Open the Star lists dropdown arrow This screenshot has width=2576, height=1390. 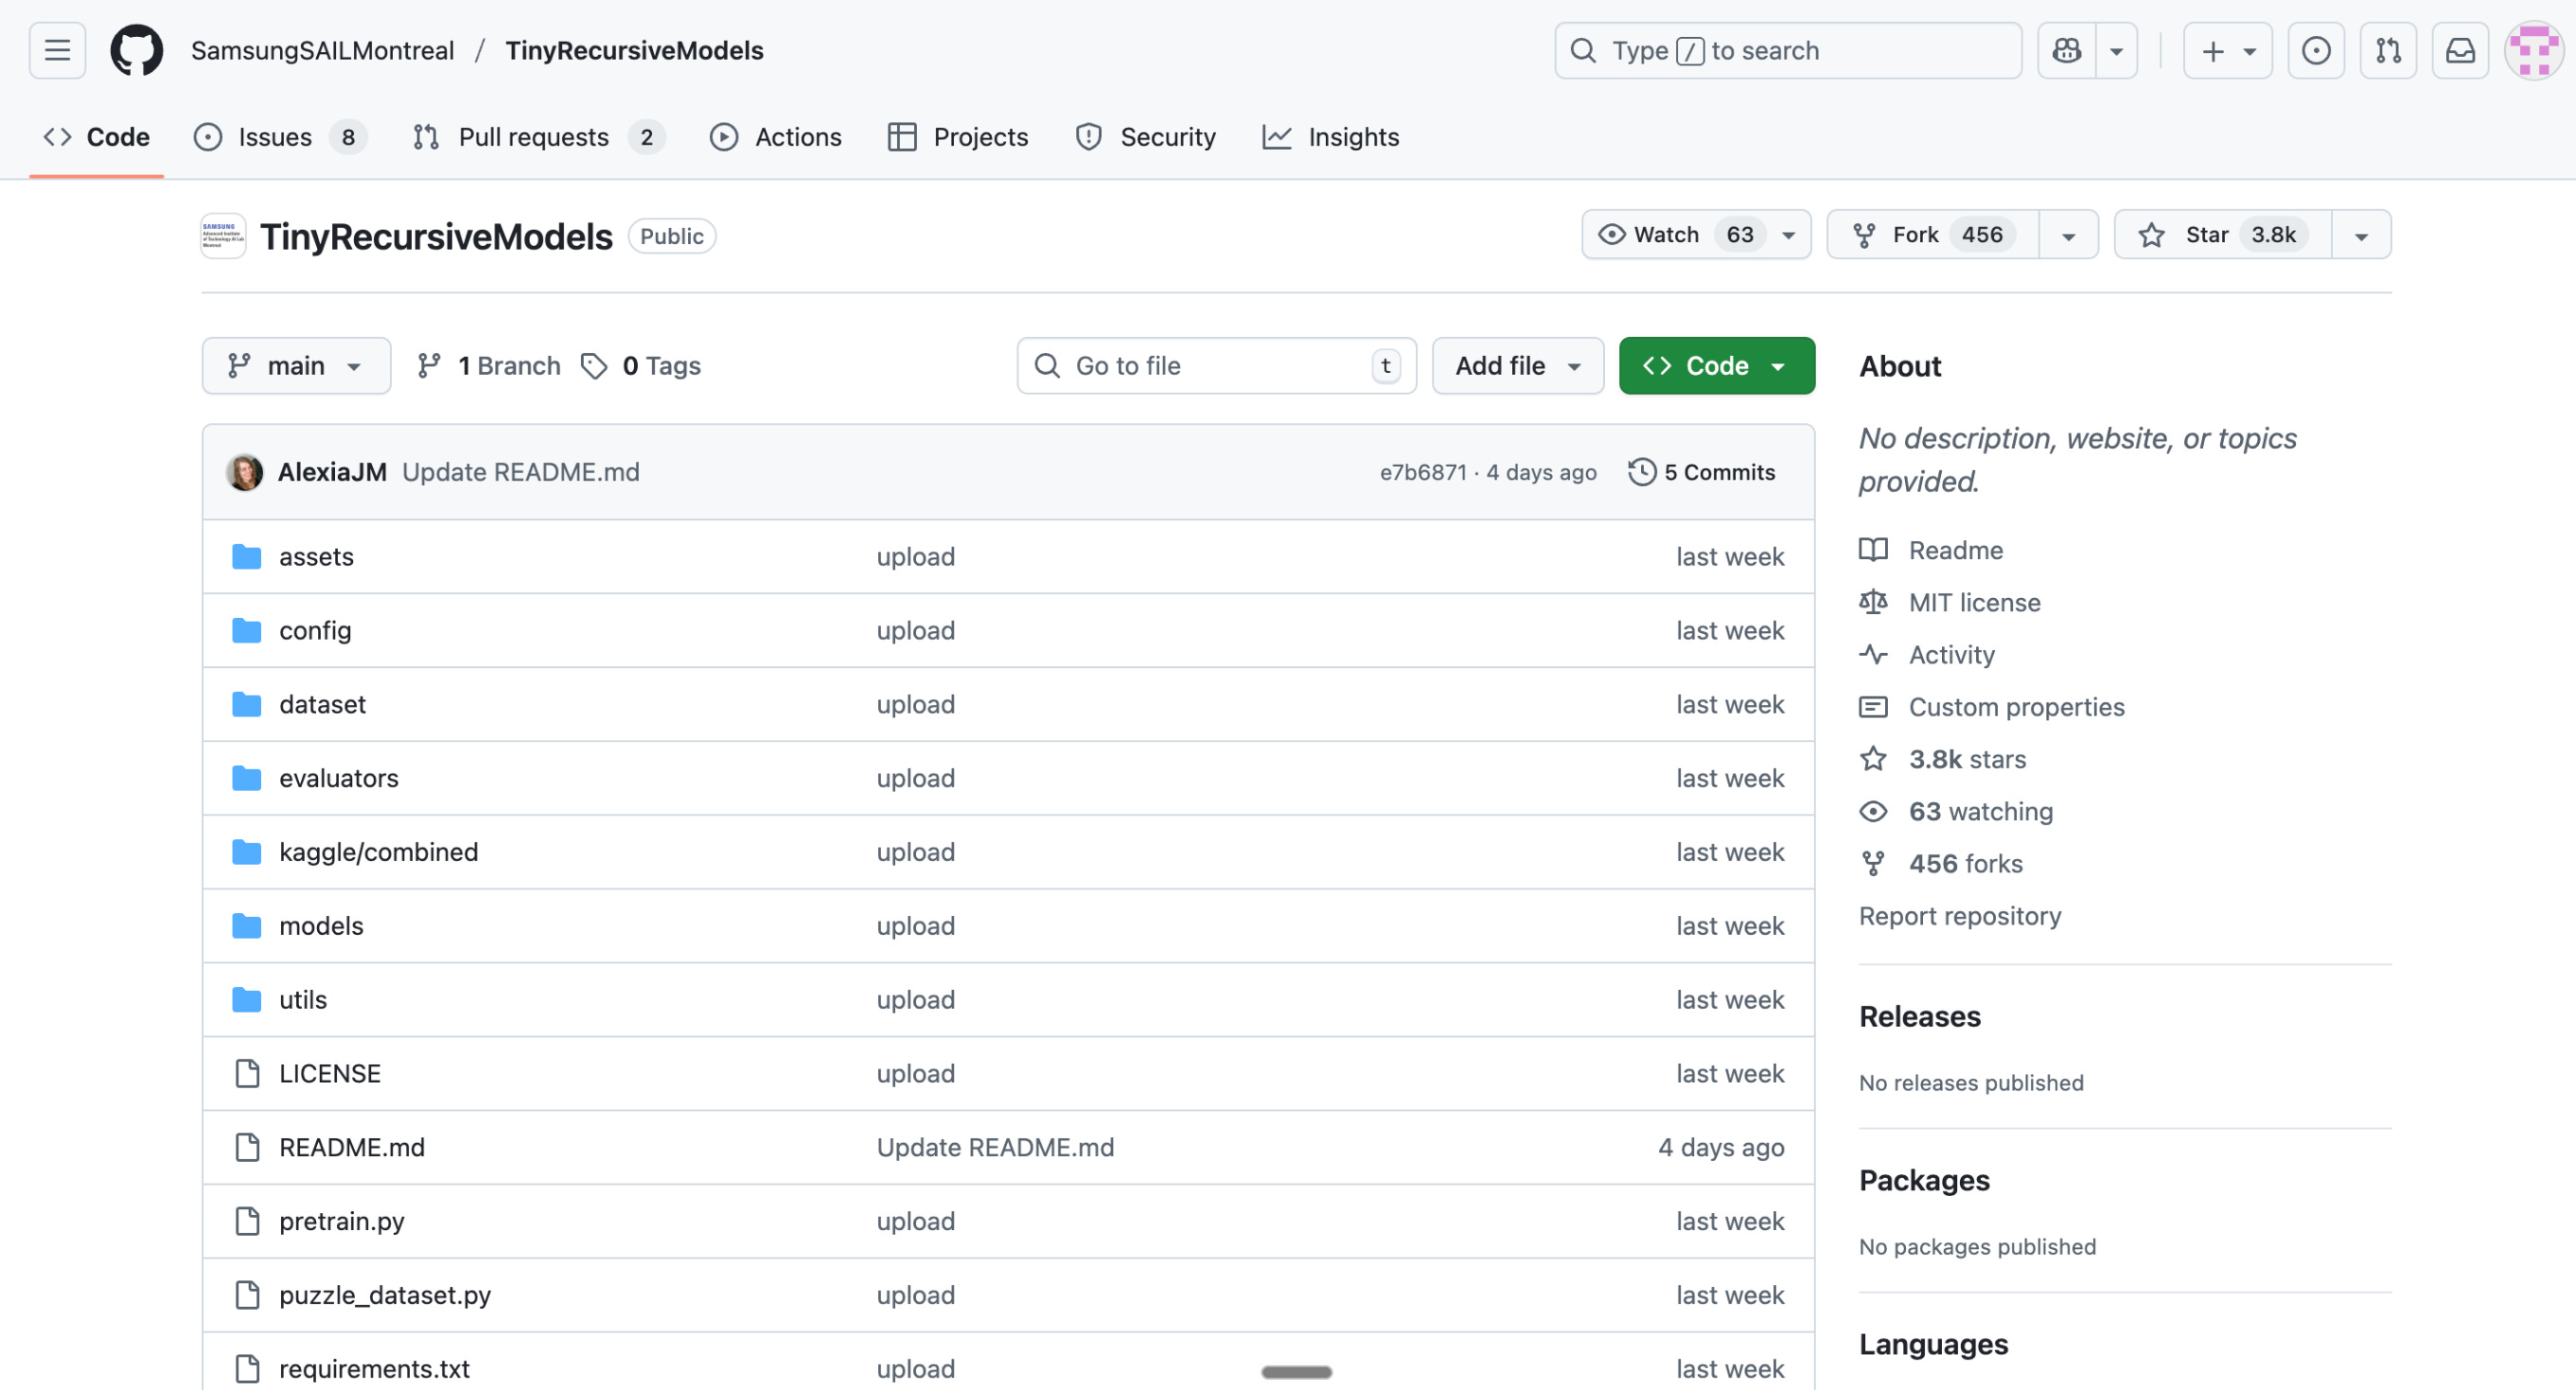coord(2360,235)
